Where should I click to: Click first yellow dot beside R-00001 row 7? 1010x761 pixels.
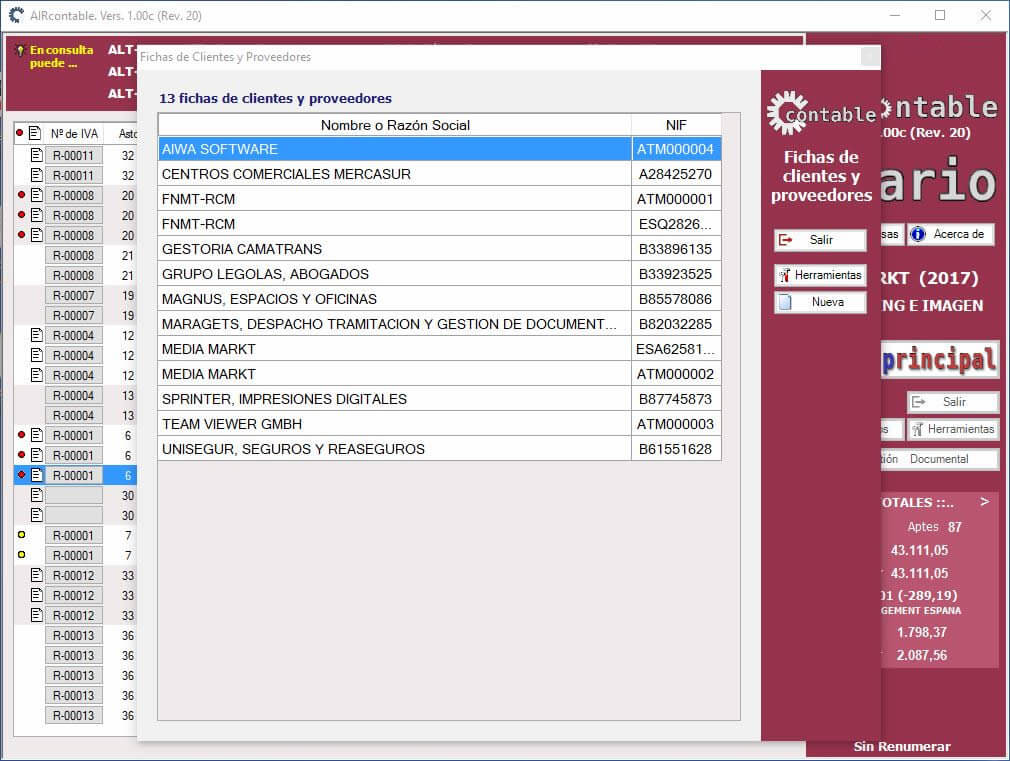point(21,535)
